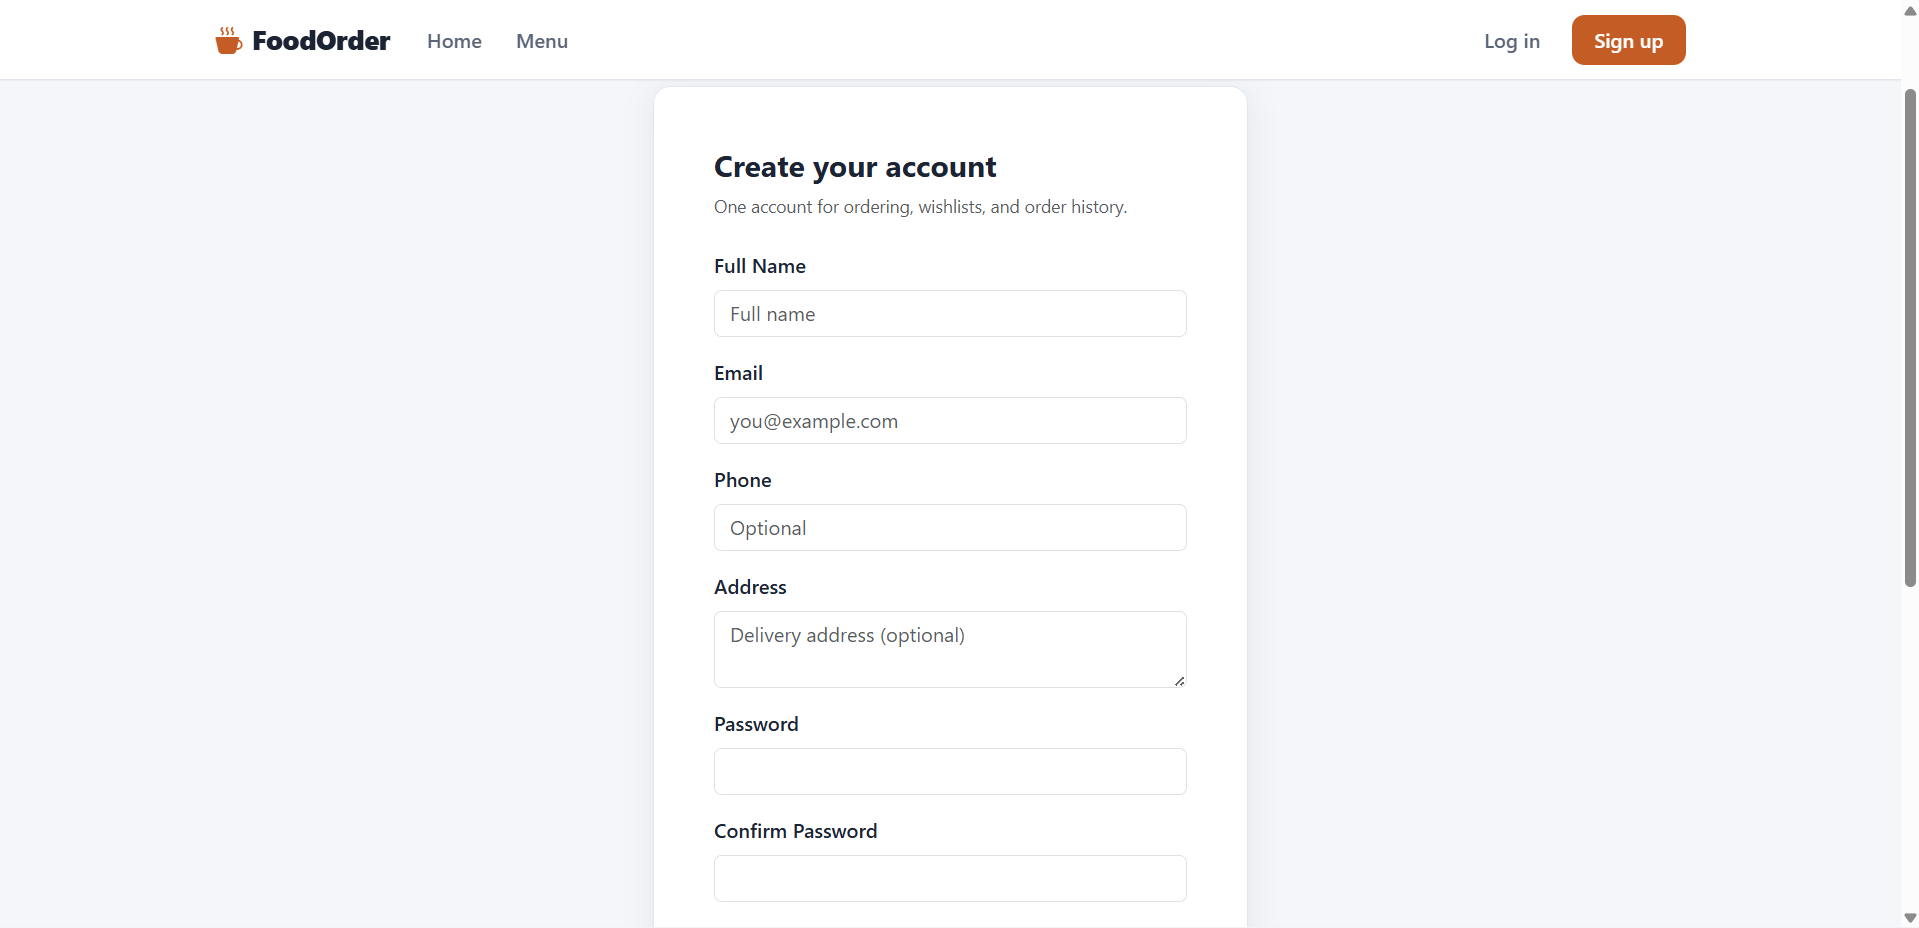1919x928 pixels.
Task: Click the FoodOrder brand name
Action: click(x=321, y=41)
